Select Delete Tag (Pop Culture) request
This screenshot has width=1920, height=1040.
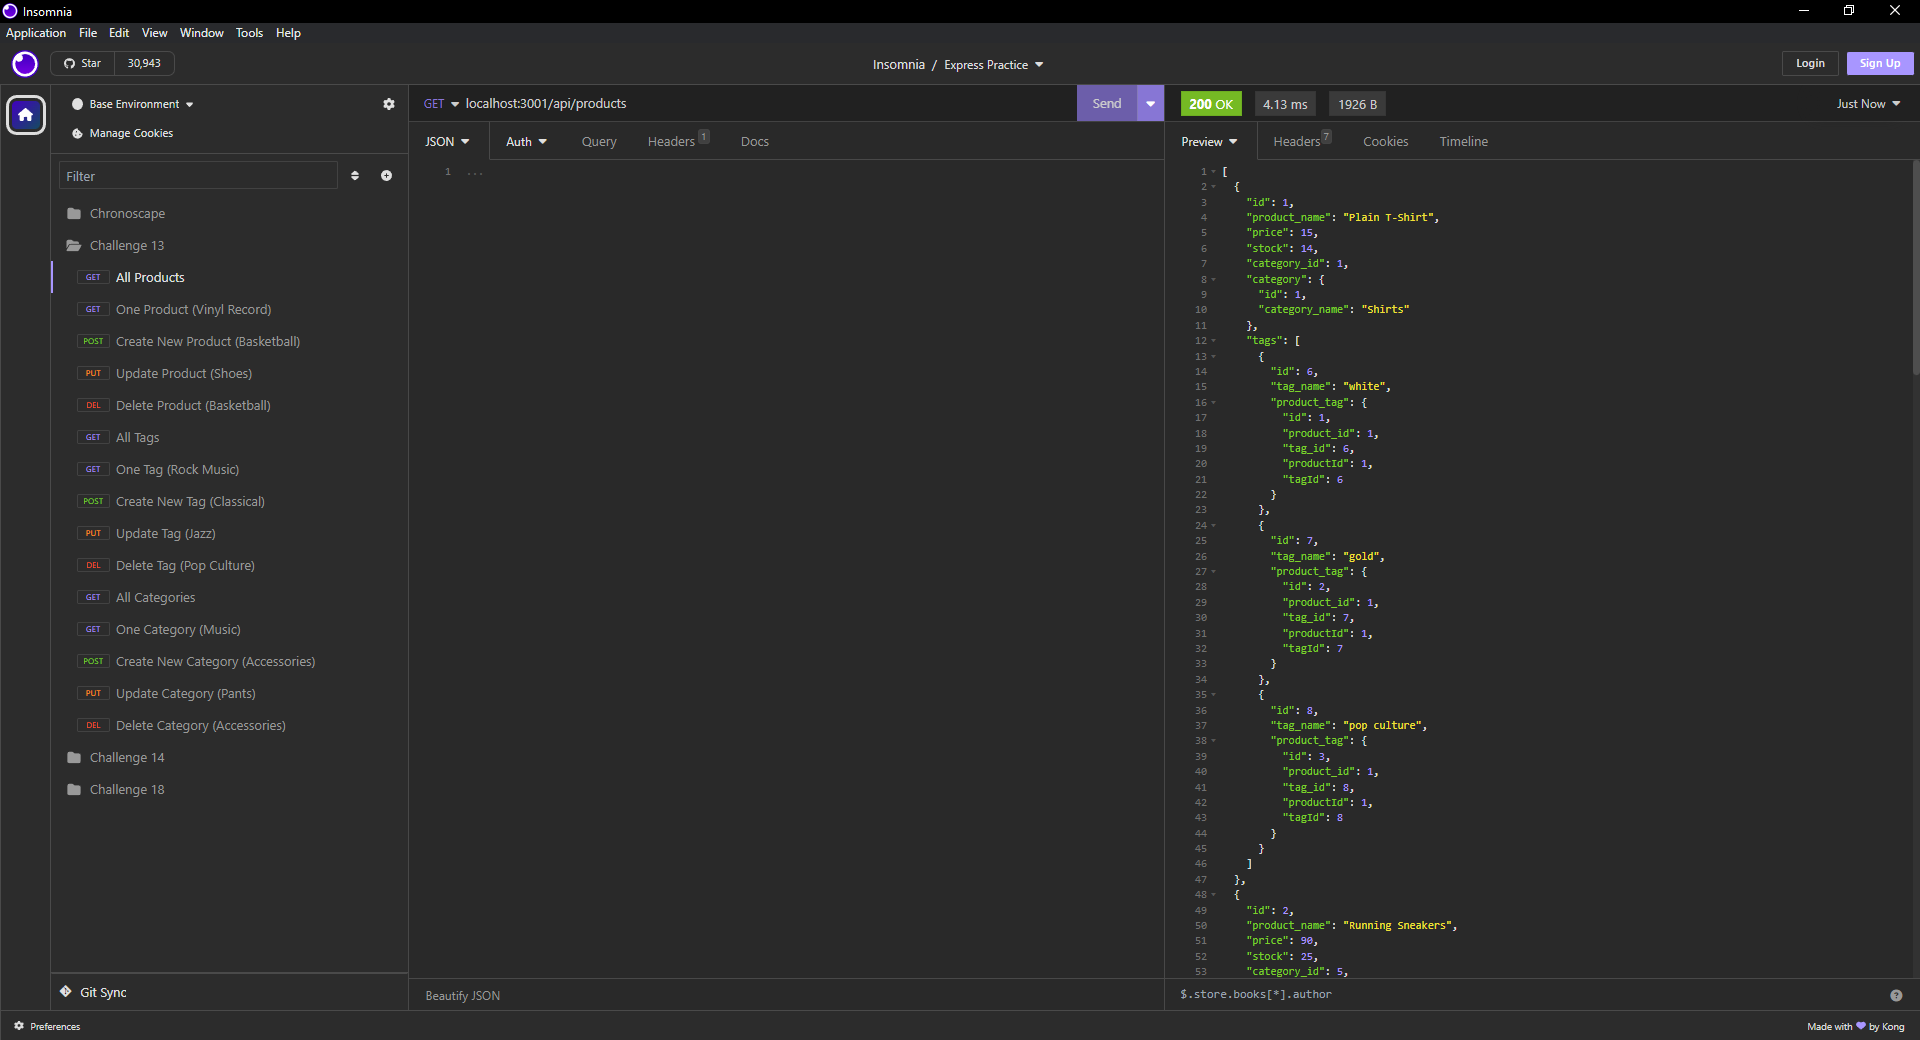point(229,566)
